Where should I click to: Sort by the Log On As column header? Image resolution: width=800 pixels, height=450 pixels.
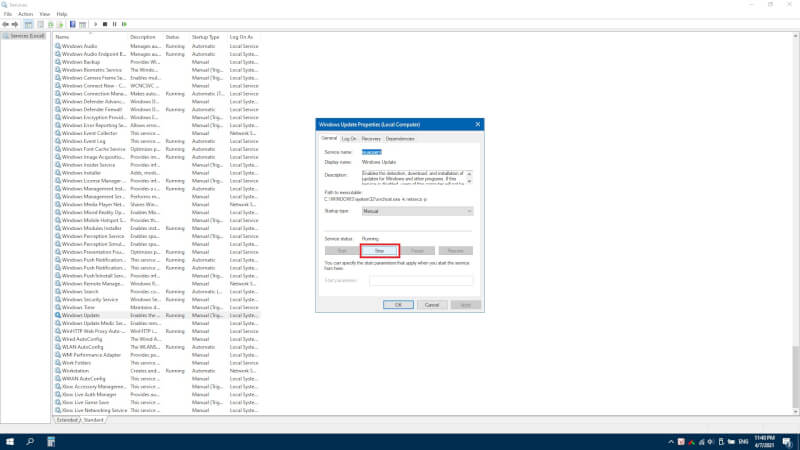pos(244,37)
